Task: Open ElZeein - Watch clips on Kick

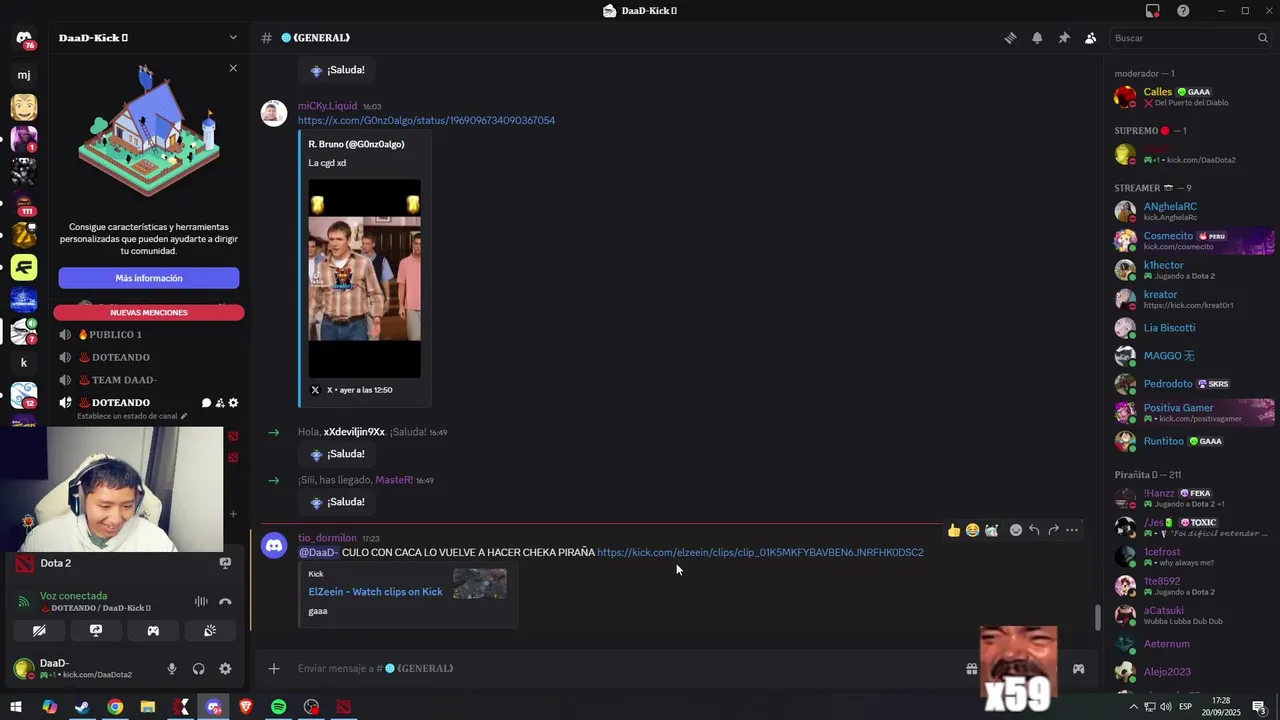Action: 375,592
